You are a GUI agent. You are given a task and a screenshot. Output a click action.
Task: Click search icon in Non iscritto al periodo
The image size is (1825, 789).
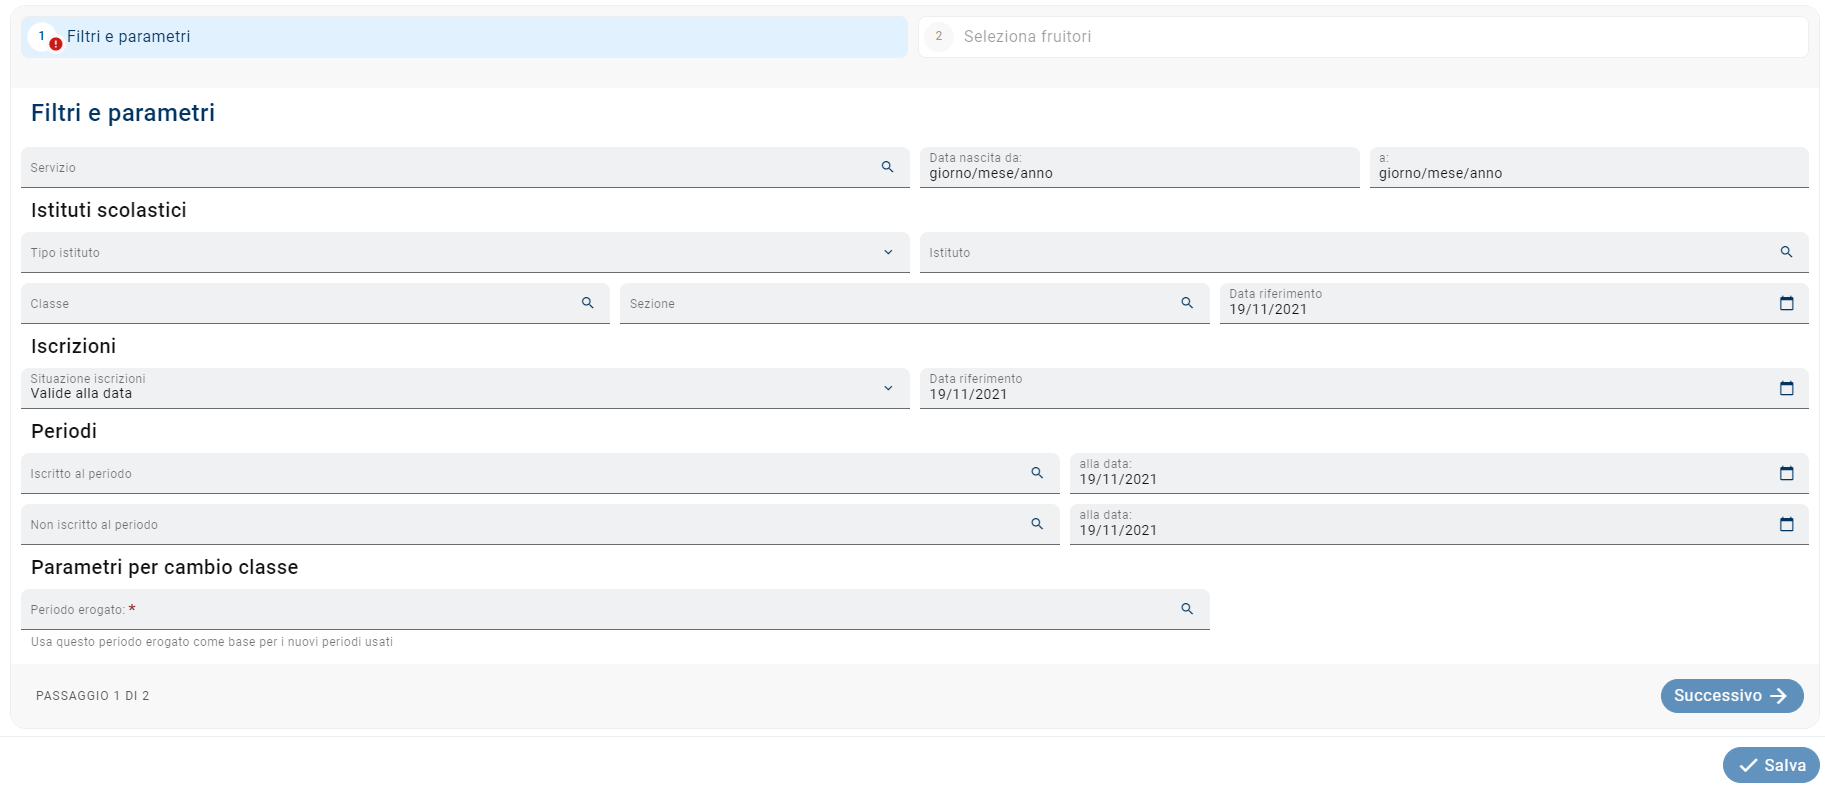1037,524
